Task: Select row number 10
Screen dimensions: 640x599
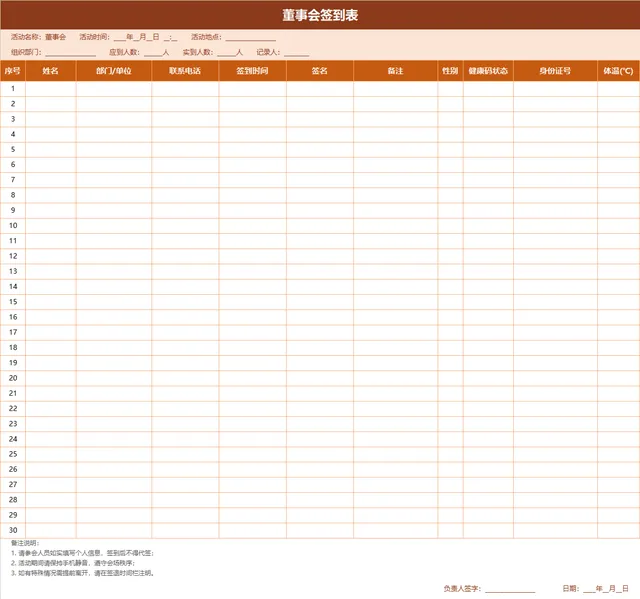Action: (13, 226)
